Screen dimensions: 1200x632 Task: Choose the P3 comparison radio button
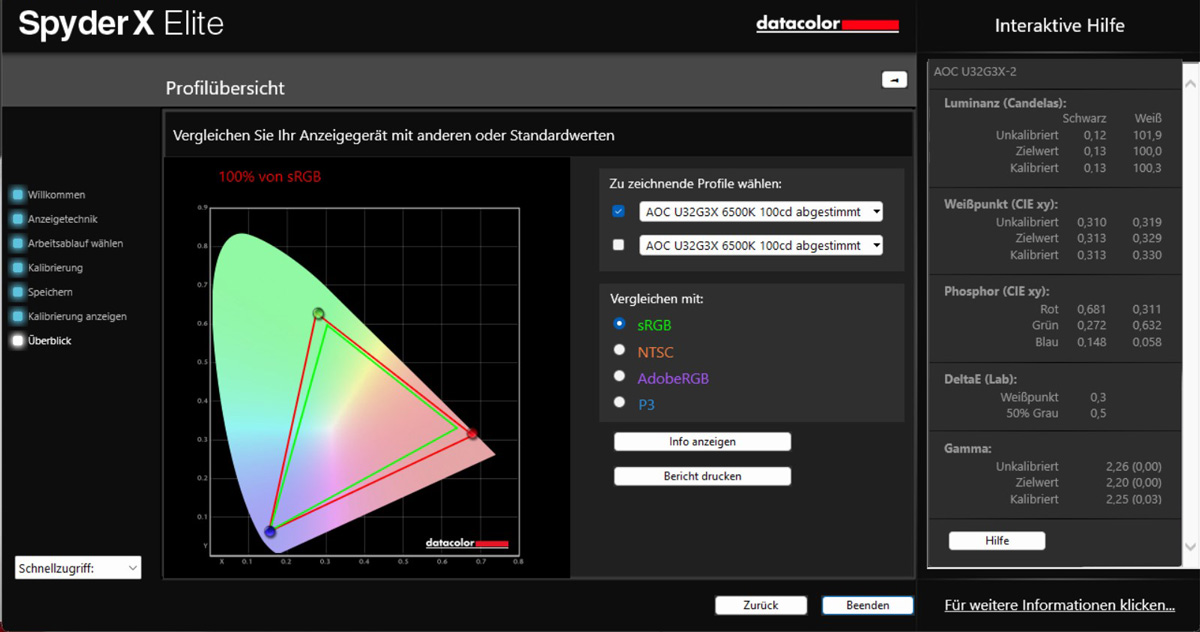pyautogui.click(x=620, y=403)
